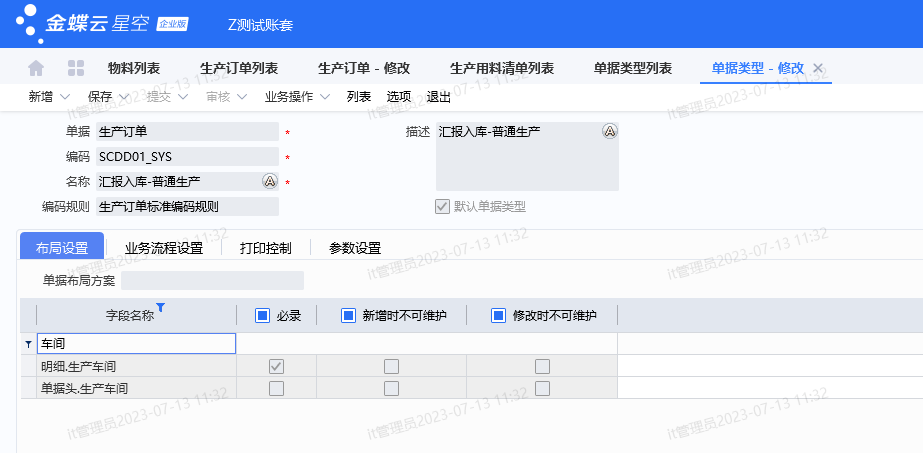Switch to the 生产用料清单列表 tab
The height and width of the screenshot is (453, 923).
[x=502, y=68]
